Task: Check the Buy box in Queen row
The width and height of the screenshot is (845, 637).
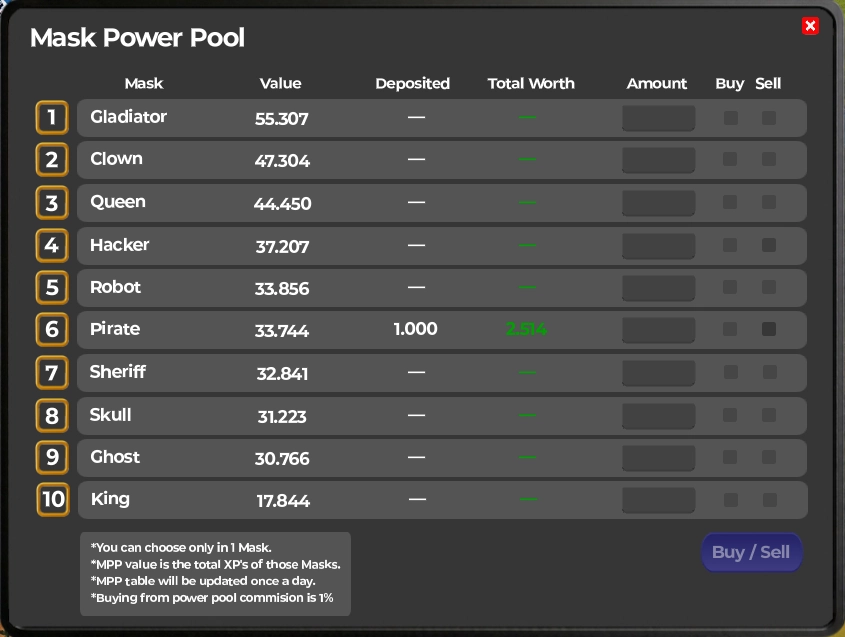Action: pos(730,202)
